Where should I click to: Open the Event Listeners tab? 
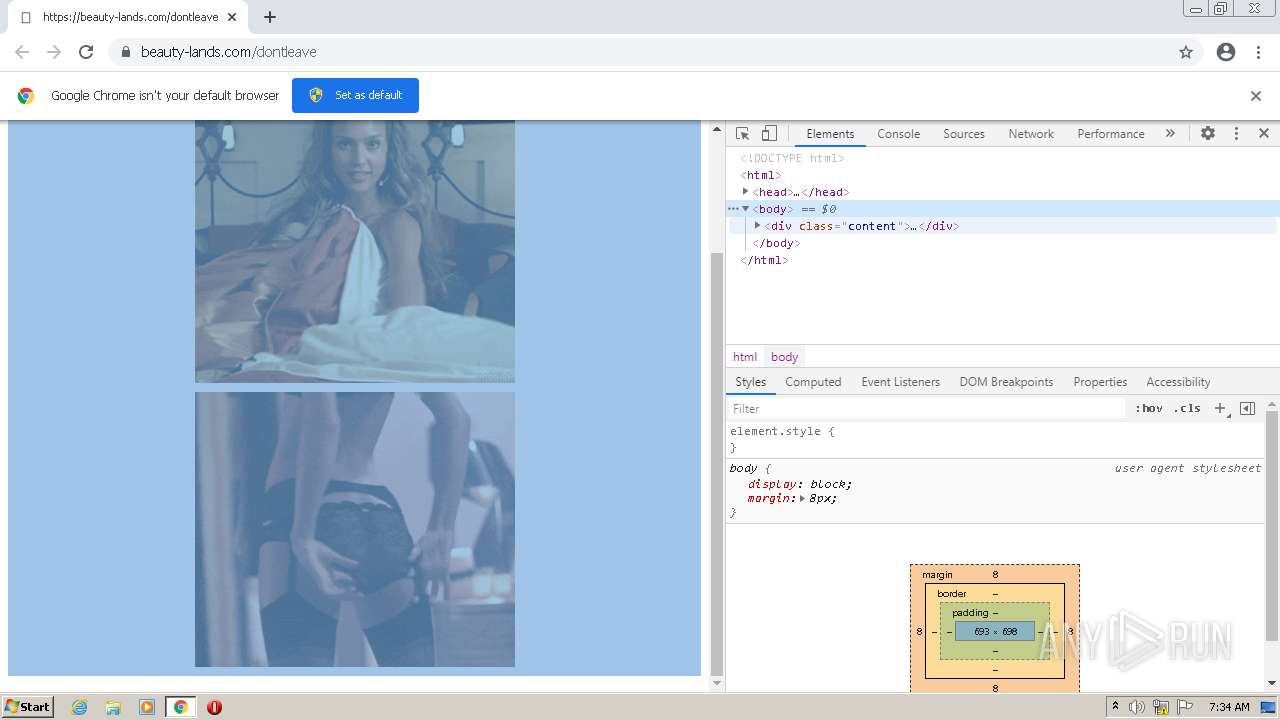pyautogui.click(x=900, y=382)
